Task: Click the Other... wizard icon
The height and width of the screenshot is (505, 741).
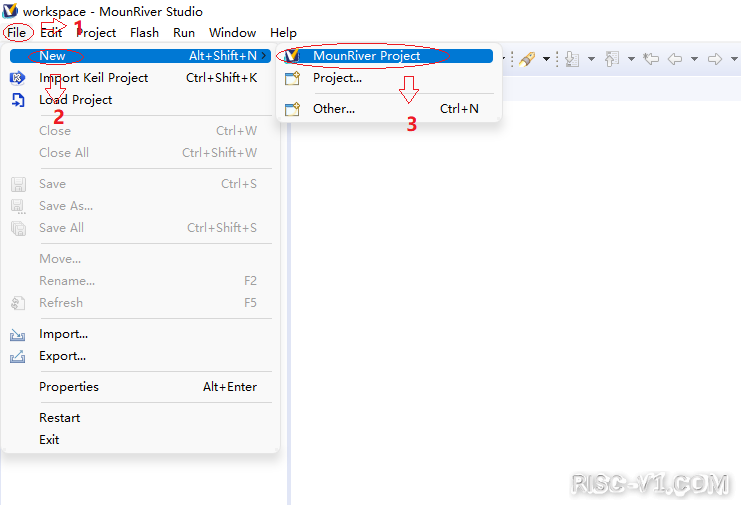Action: (x=293, y=109)
